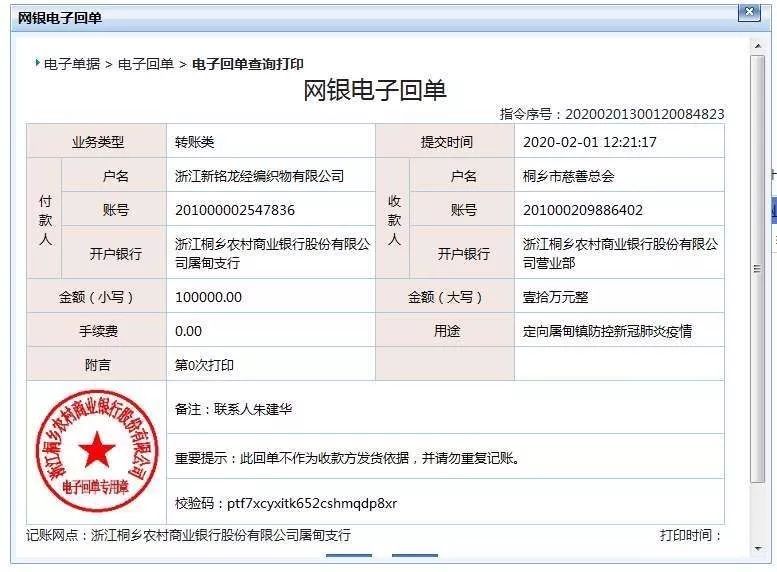Viewport: 777px width, 572px height.
Task: Click the scrollbar up arrow
Action: tap(757, 46)
